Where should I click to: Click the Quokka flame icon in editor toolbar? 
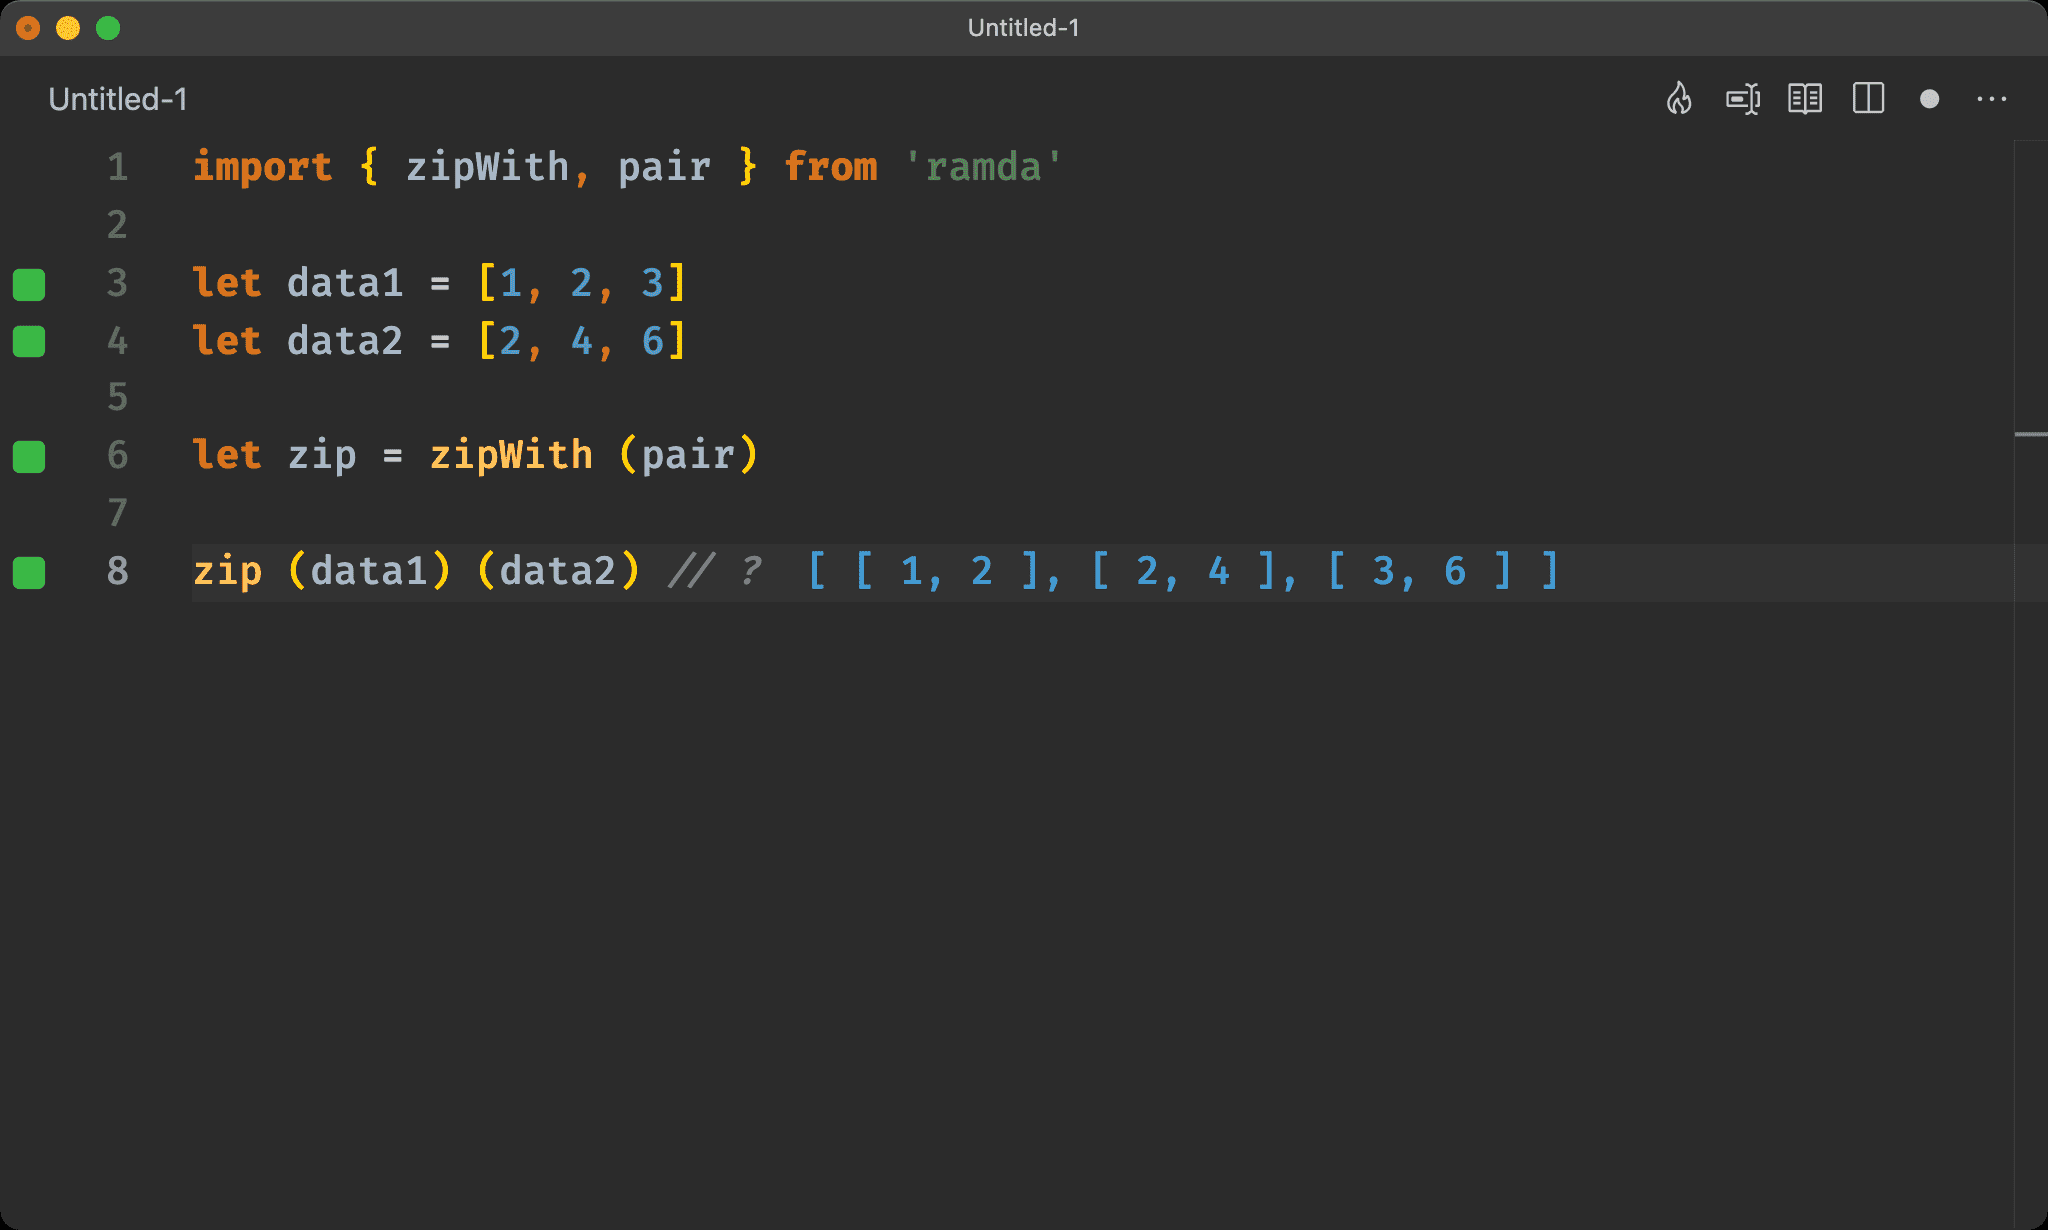pos(1680,99)
